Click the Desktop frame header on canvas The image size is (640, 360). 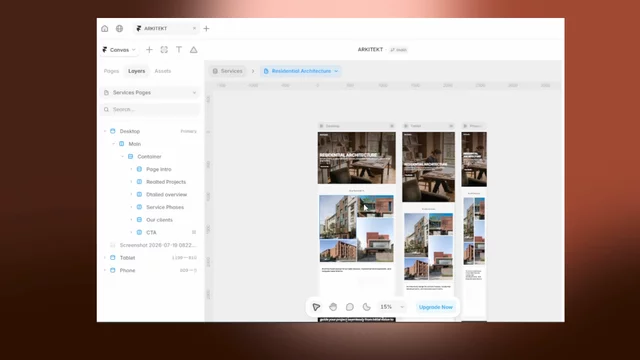click(356, 126)
